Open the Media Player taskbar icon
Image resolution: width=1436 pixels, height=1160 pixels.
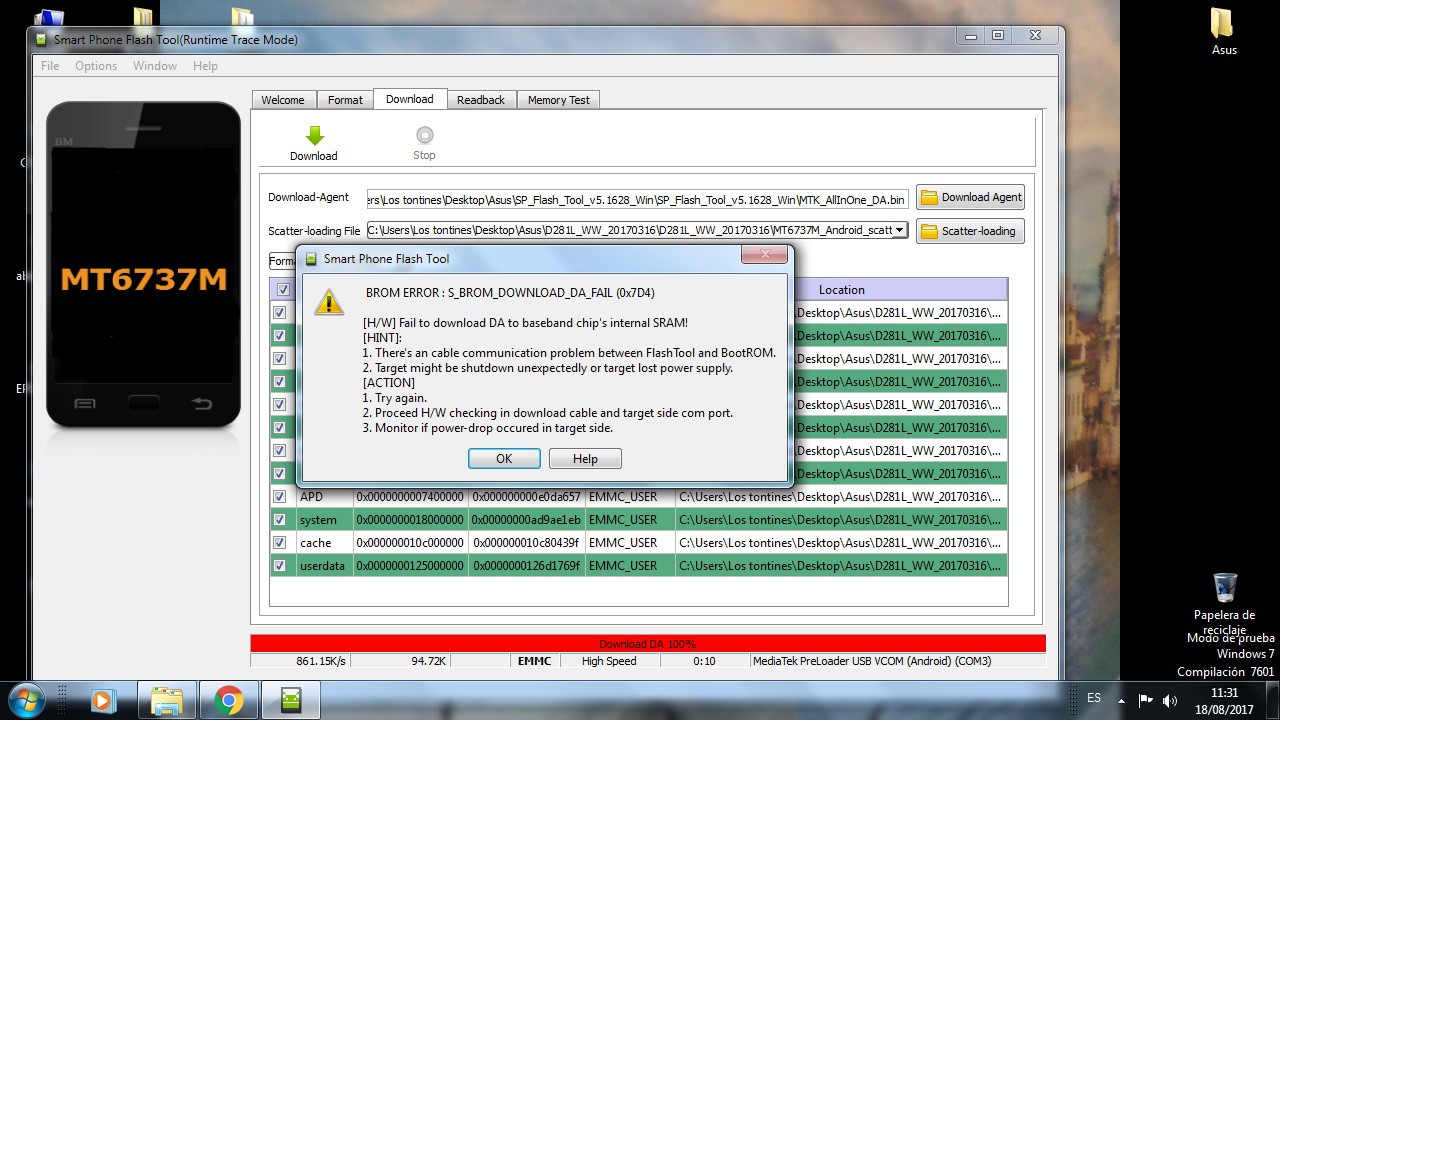102,701
